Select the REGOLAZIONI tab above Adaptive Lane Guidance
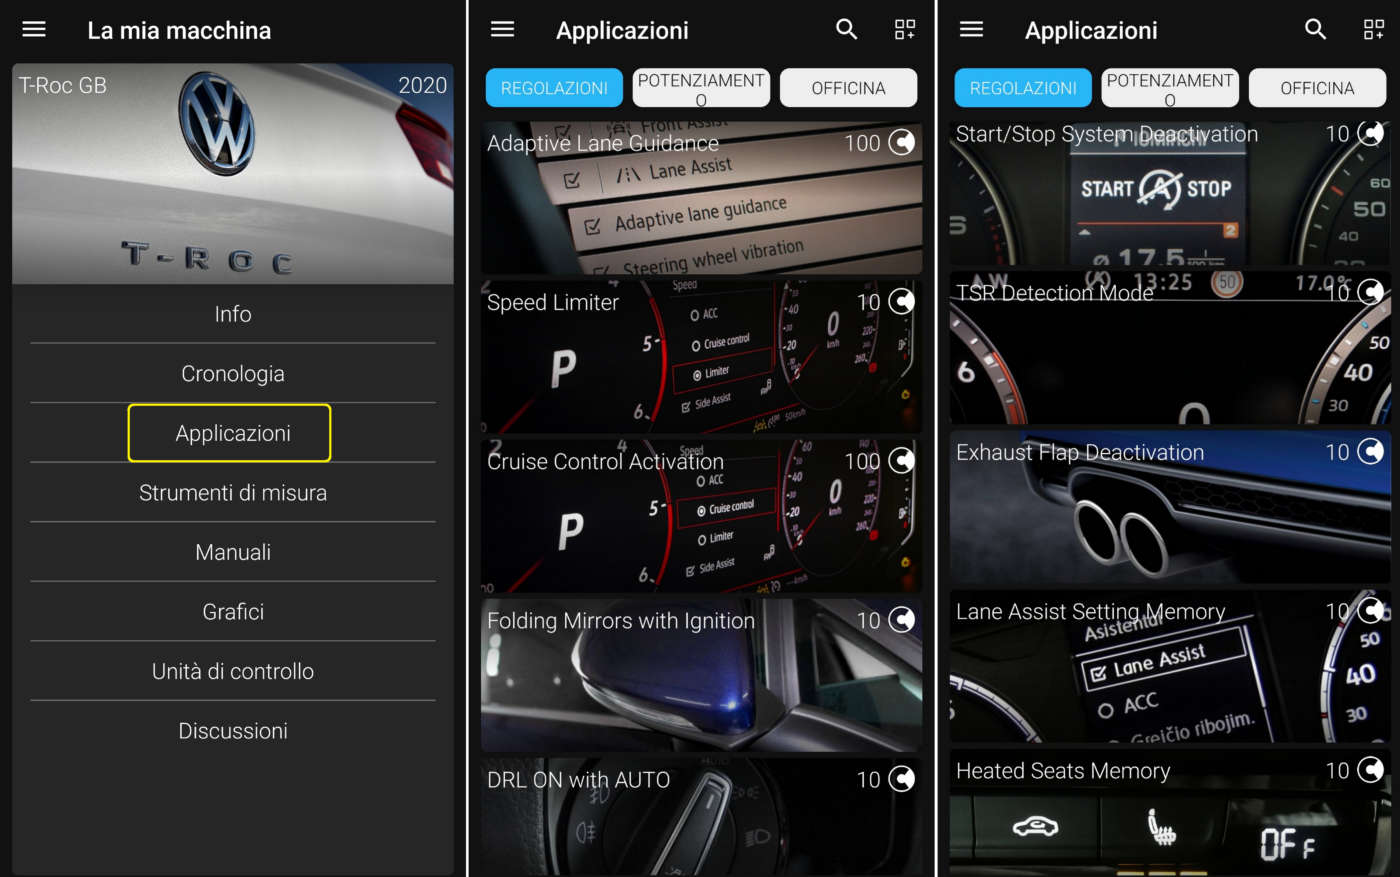The width and height of the screenshot is (1400, 877). point(554,88)
